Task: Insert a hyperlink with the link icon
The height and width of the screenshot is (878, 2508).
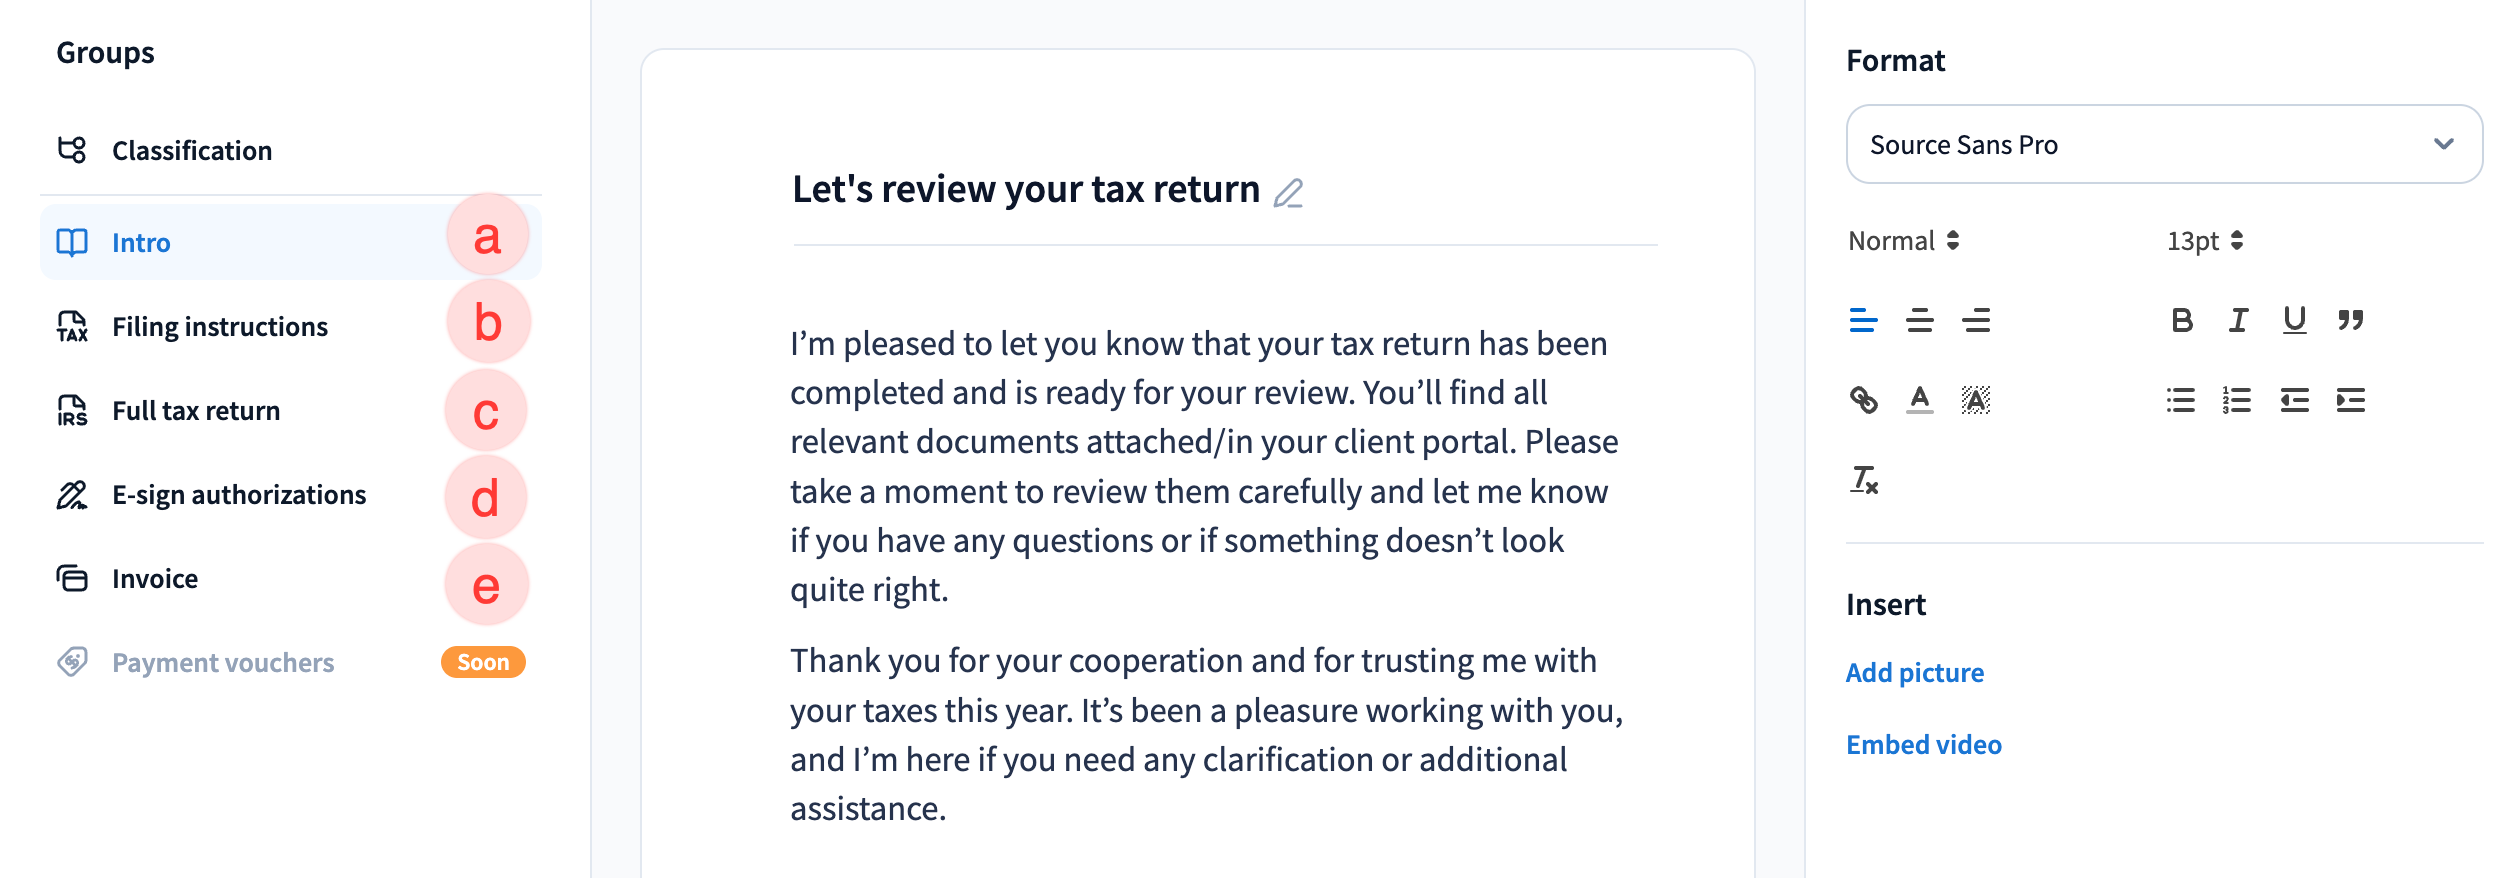Action: [1863, 400]
